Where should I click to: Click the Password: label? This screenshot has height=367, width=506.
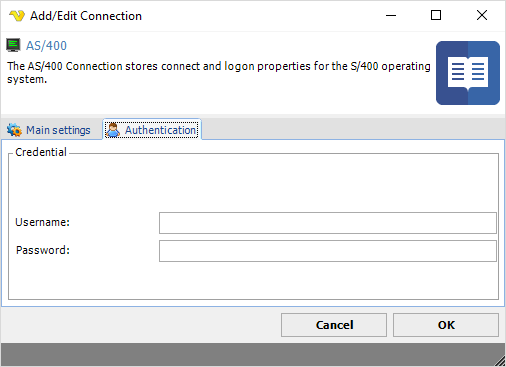[43, 250]
